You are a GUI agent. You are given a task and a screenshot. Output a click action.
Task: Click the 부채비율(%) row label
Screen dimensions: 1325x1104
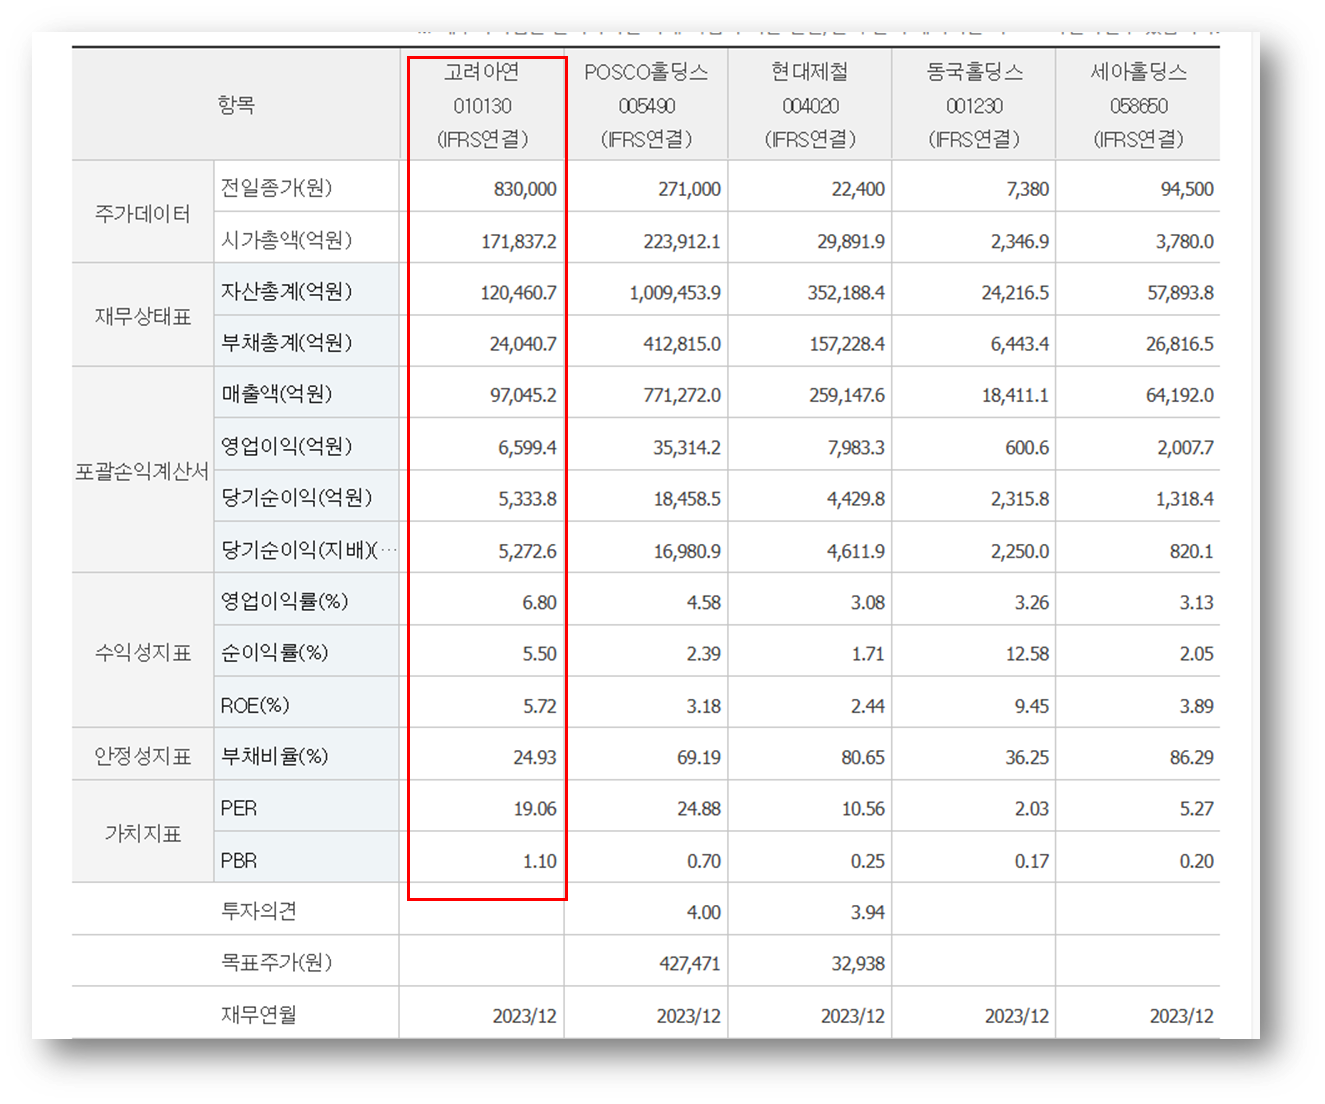274,756
